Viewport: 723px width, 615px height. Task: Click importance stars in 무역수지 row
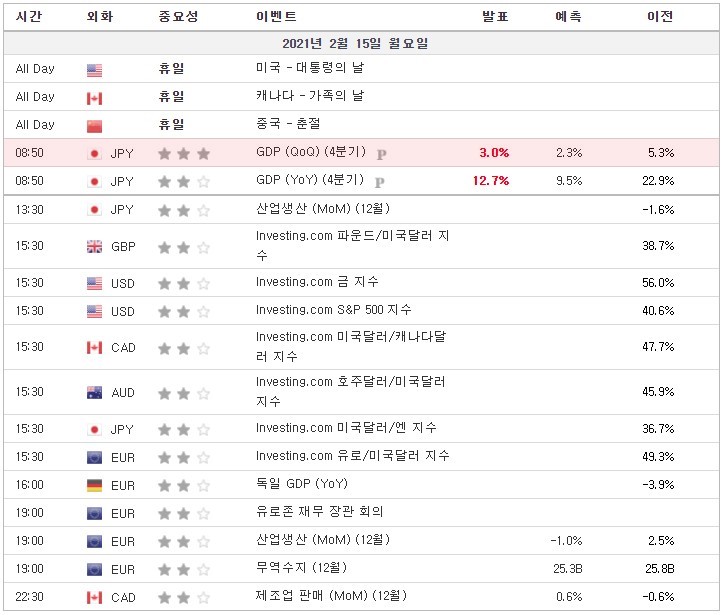coord(184,570)
